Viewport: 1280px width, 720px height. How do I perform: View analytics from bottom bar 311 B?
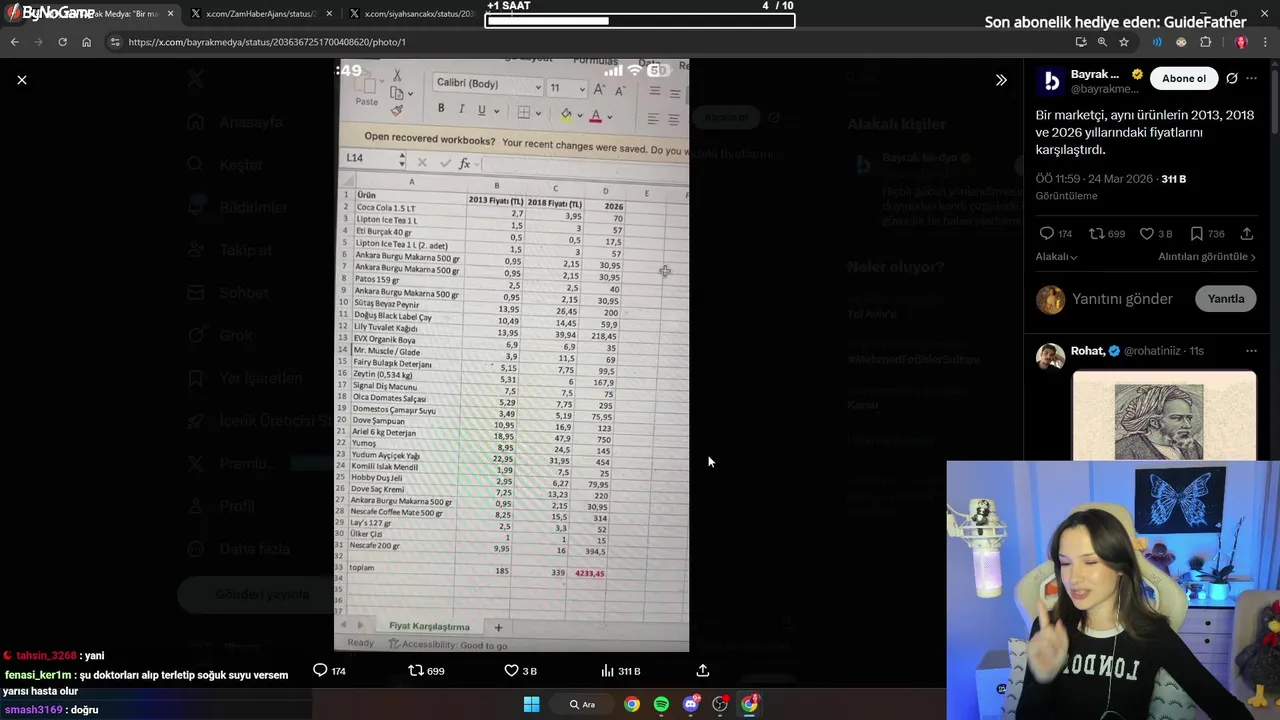[620, 671]
